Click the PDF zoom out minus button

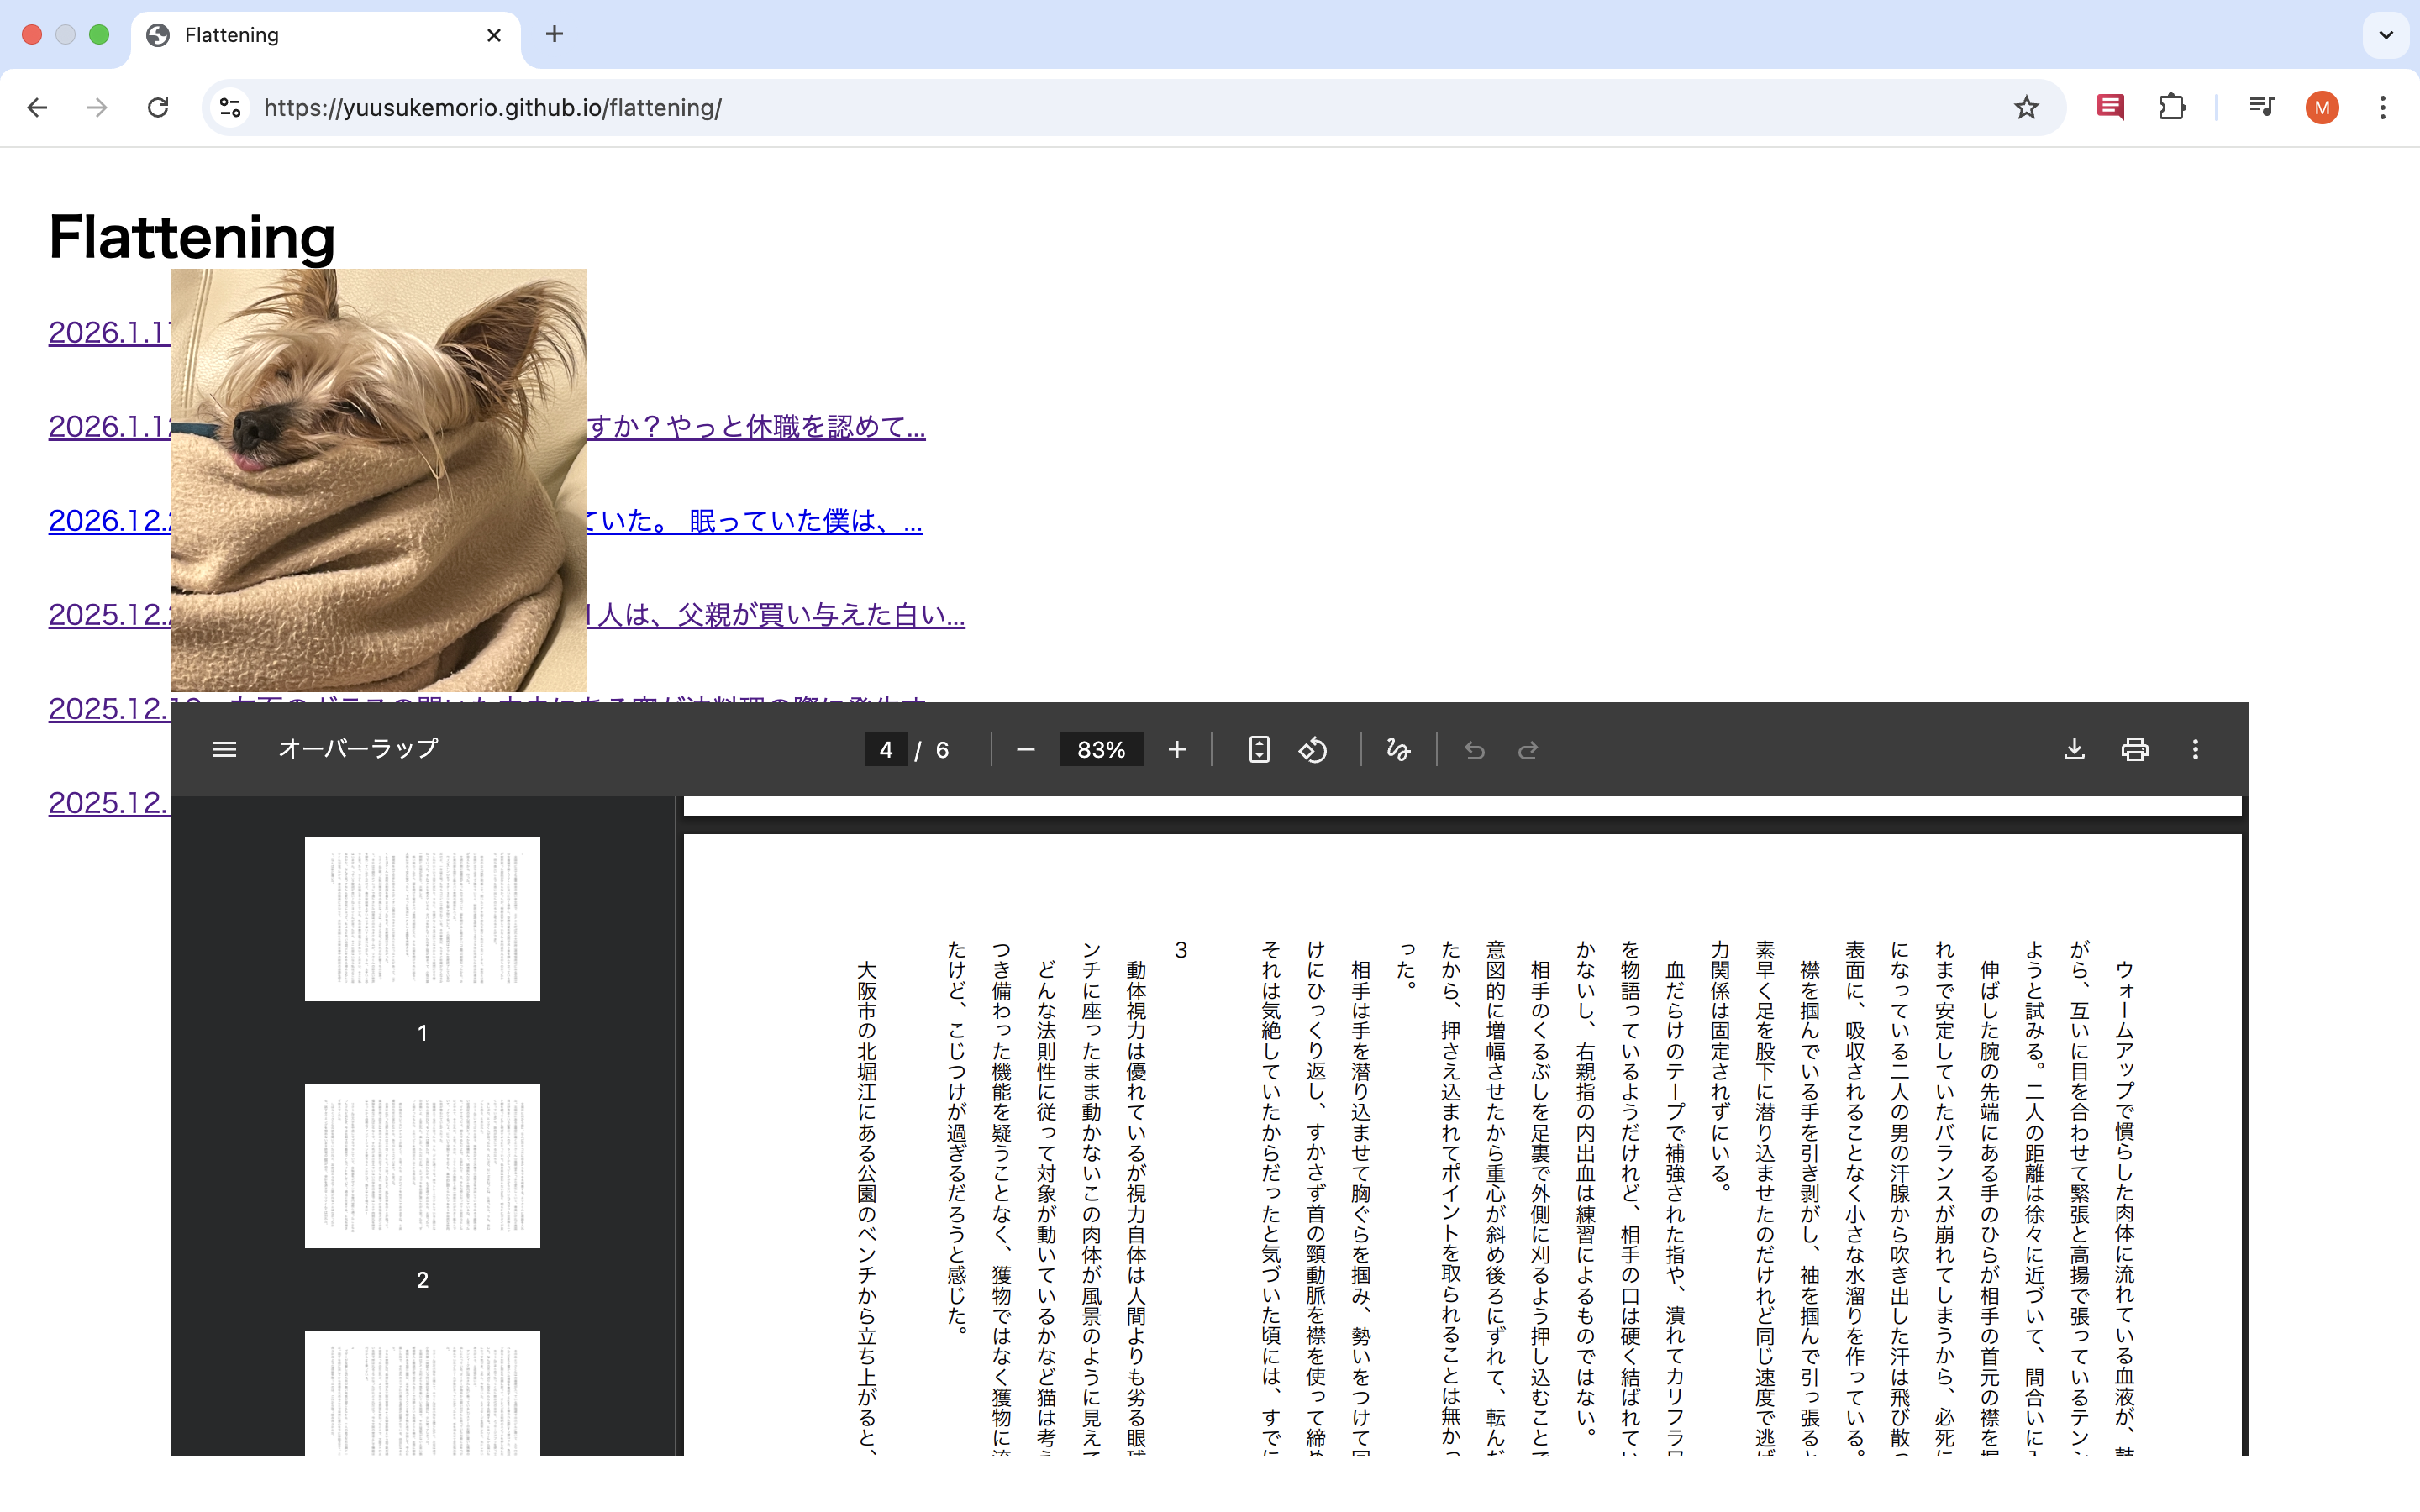pyautogui.click(x=1025, y=749)
